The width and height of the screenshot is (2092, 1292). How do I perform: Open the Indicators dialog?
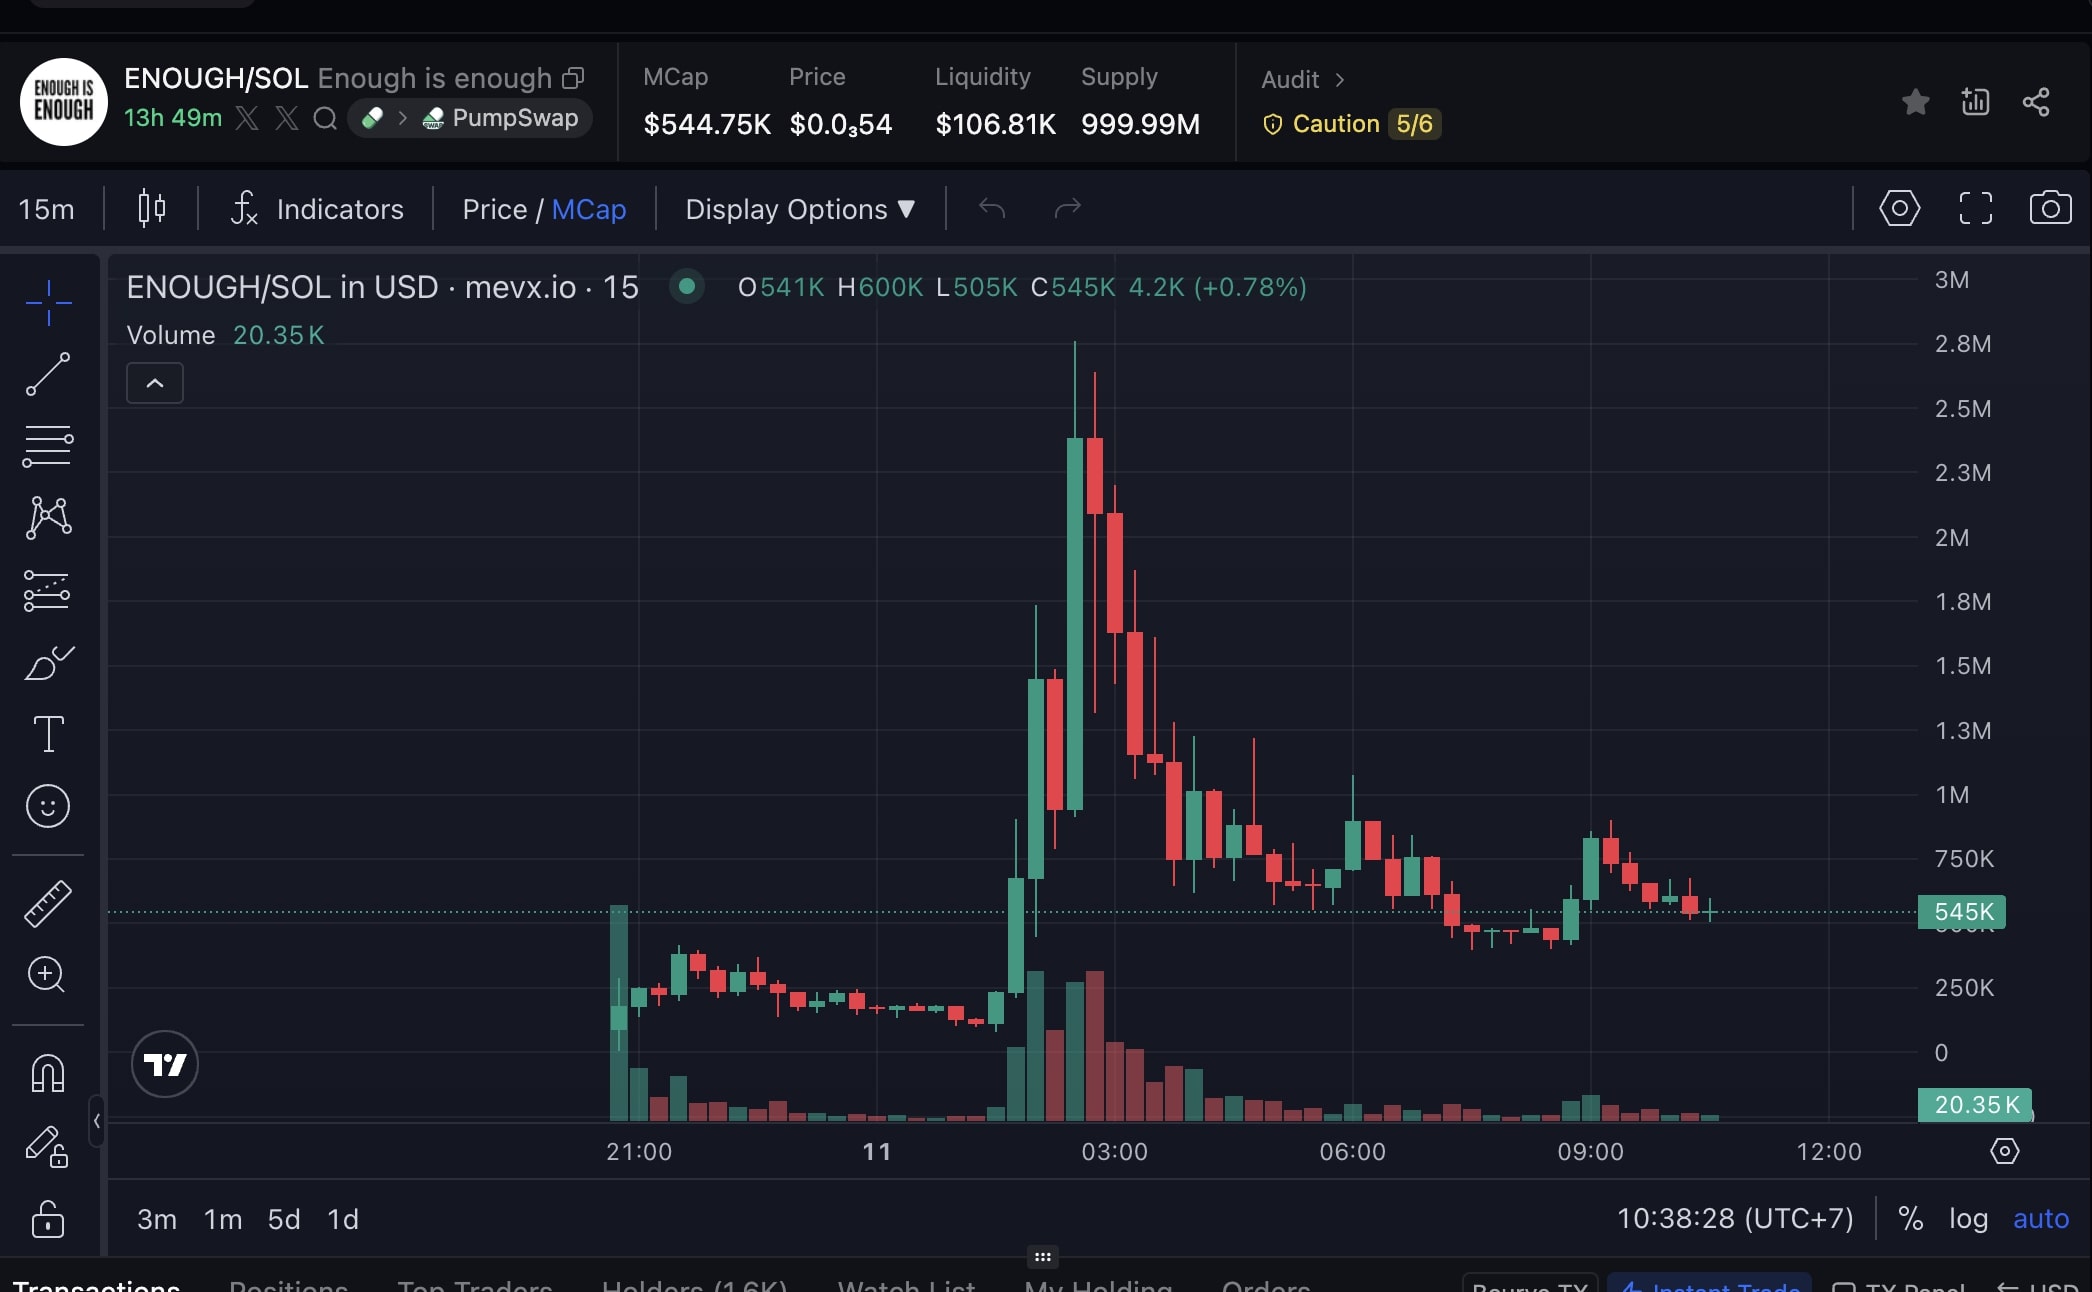[x=317, y=209]
